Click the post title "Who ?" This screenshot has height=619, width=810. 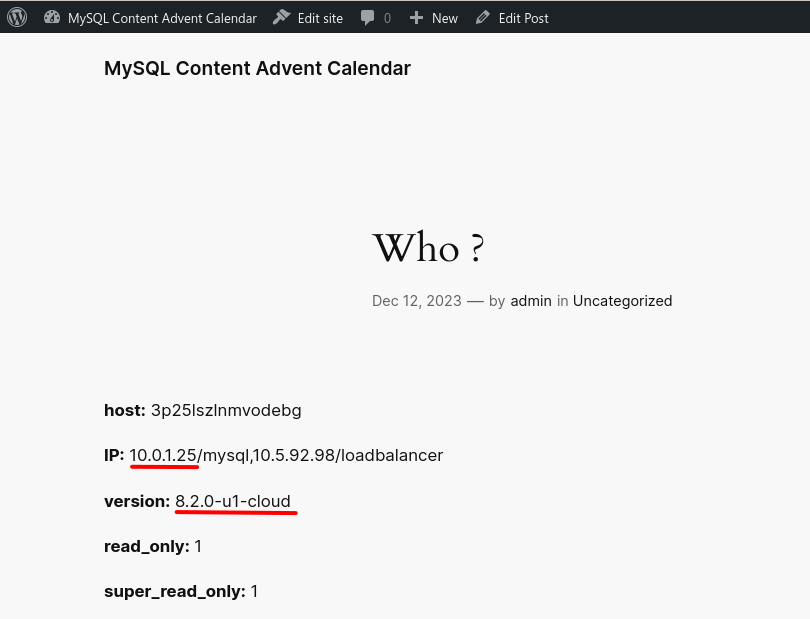tap(428, 247)
